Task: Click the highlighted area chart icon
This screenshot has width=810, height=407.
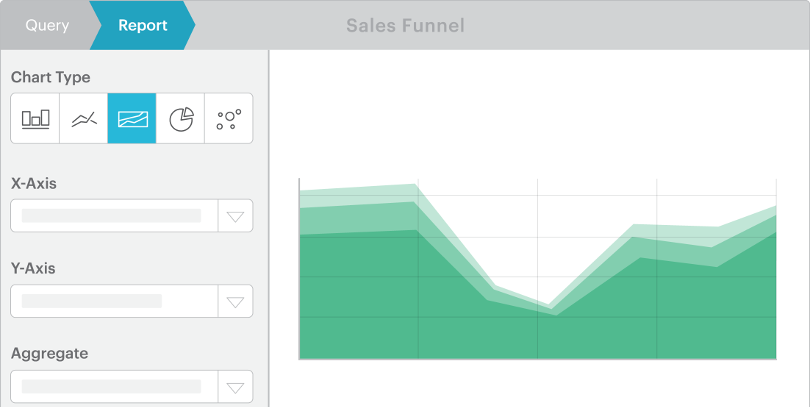Action: pos(132,119)
